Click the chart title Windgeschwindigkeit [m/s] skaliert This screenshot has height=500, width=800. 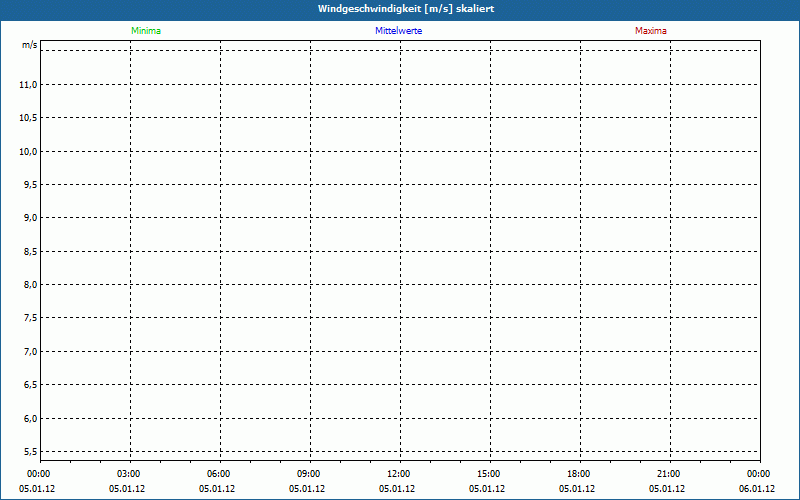tap(406, 9)
